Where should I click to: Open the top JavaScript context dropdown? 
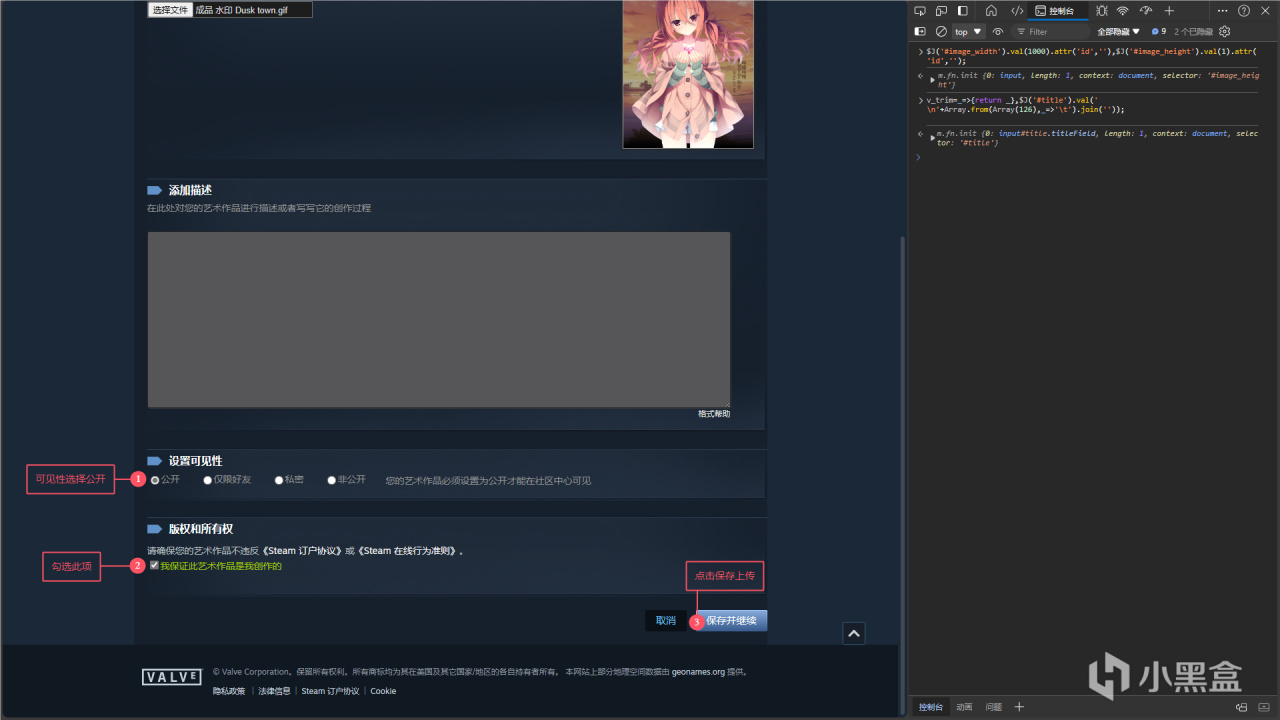969,32
